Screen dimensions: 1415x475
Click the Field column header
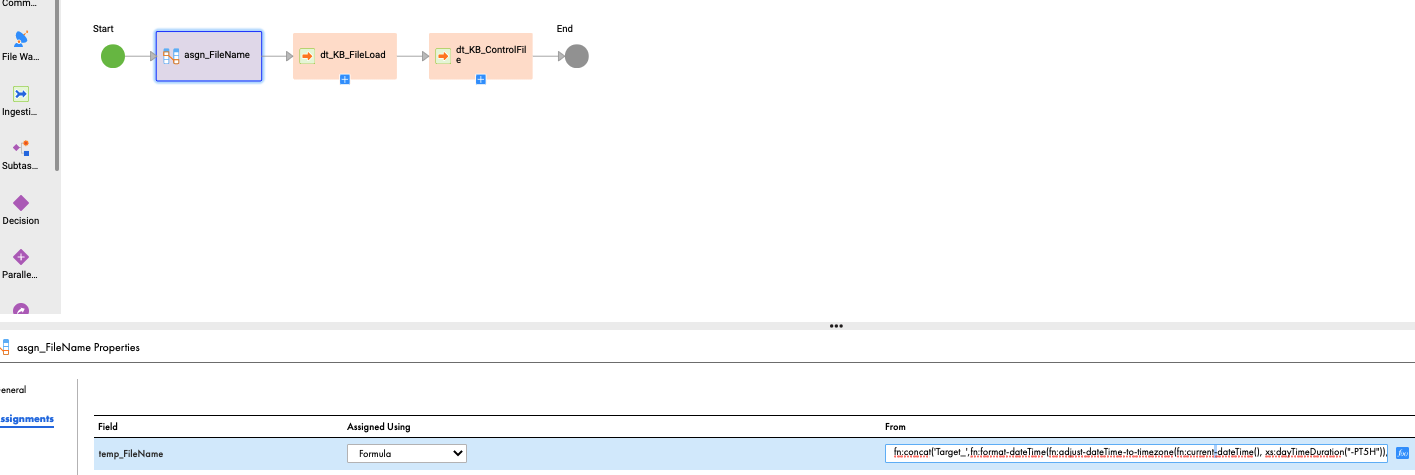tap(108, 427)
